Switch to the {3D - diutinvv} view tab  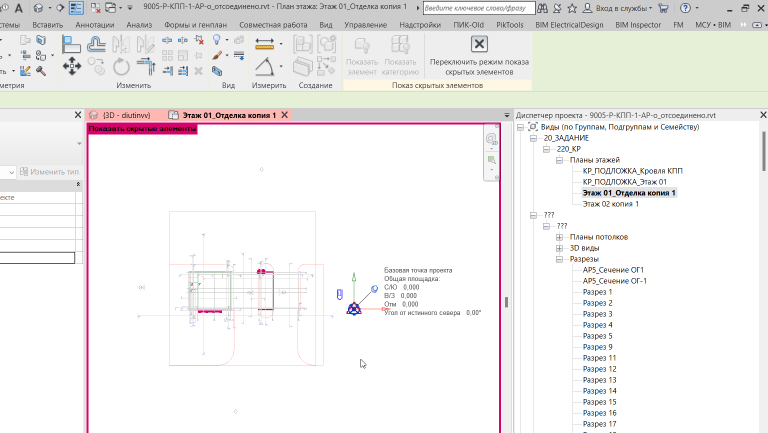[124, 116]
